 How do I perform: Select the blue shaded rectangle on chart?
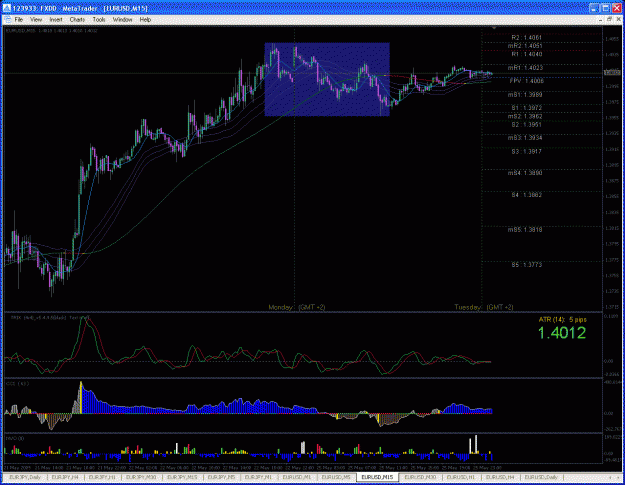tap(327, 79)
